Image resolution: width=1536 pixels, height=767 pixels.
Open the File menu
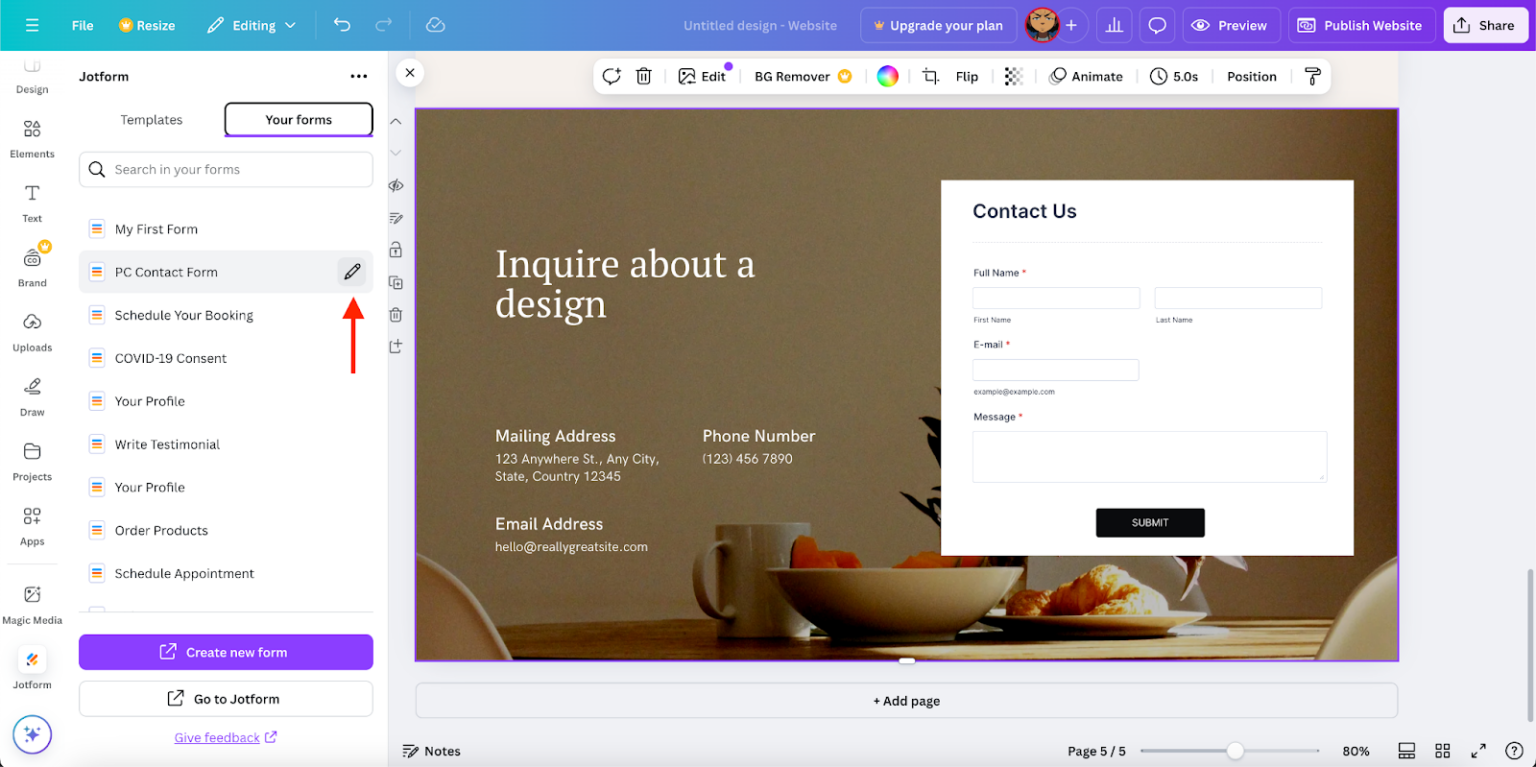tap(82, 25)
